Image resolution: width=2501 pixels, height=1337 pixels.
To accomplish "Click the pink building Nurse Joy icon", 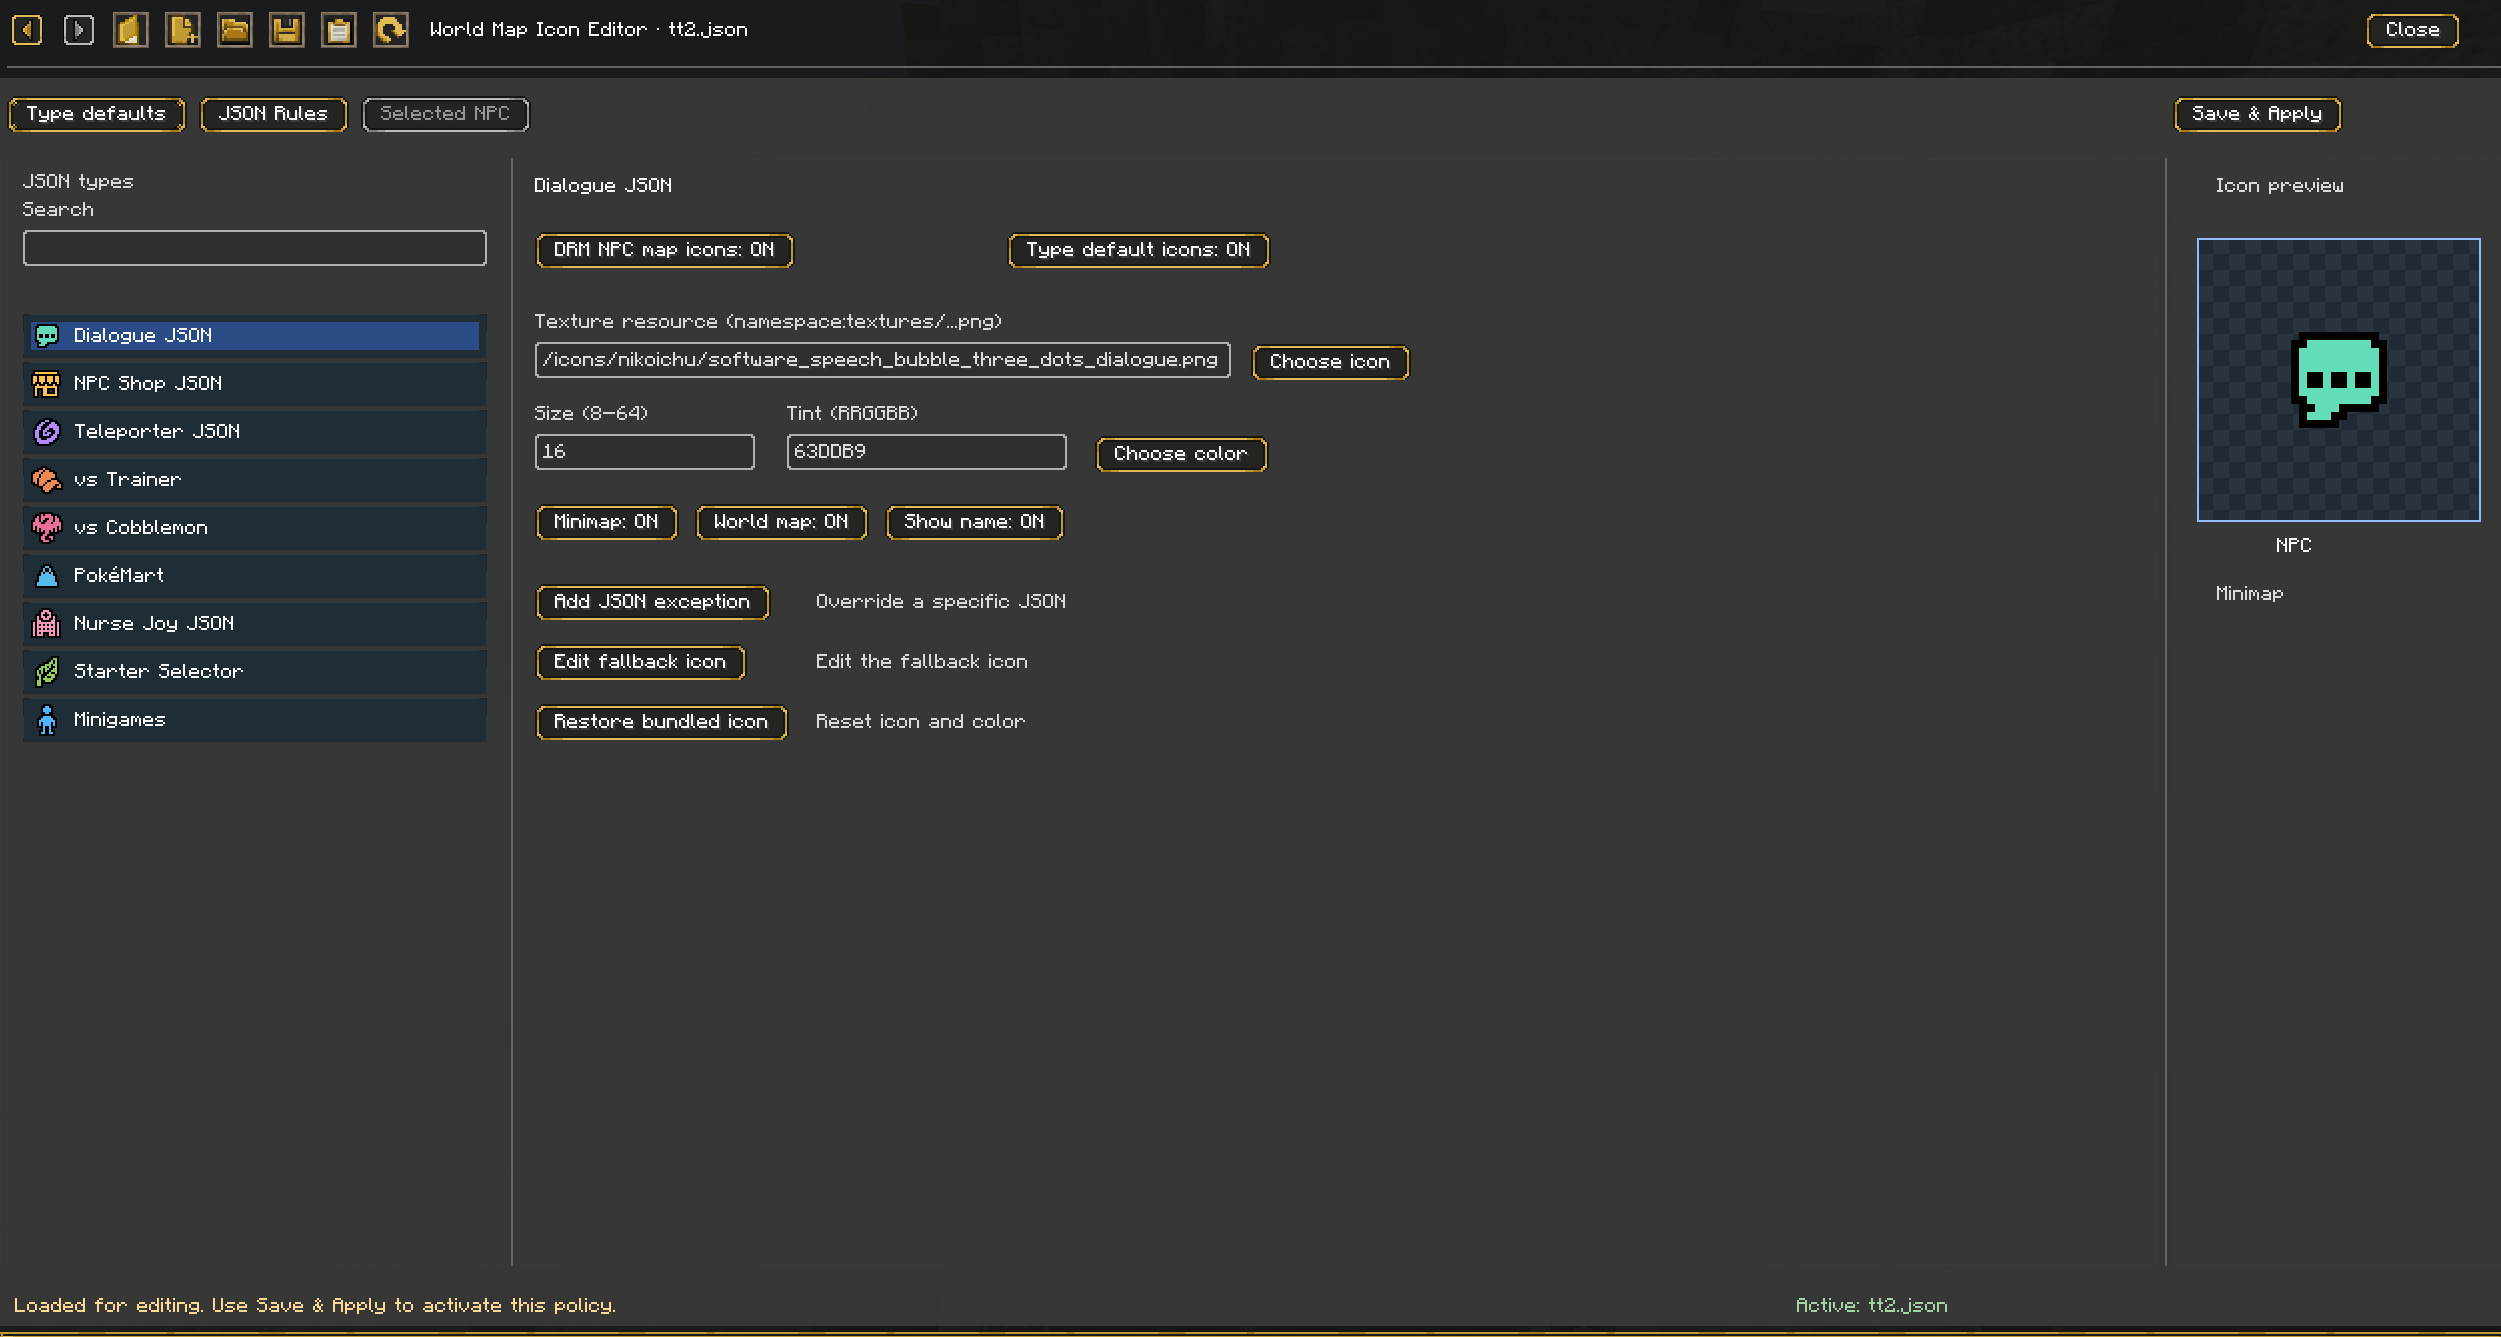I will (47, 624).
